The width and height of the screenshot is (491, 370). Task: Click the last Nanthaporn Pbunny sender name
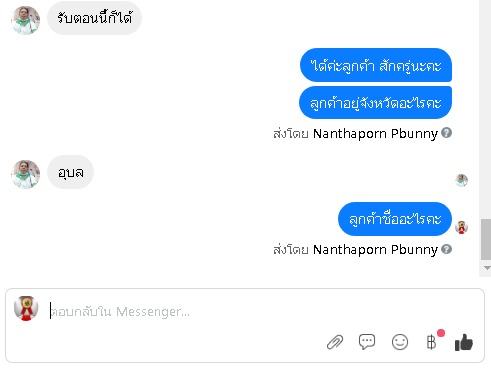(x=375, y=250)
